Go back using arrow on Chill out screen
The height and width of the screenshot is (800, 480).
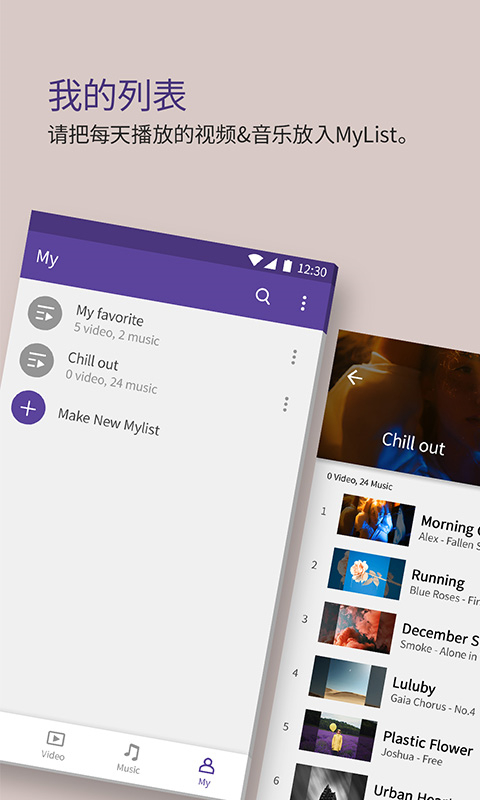point(354,378)
